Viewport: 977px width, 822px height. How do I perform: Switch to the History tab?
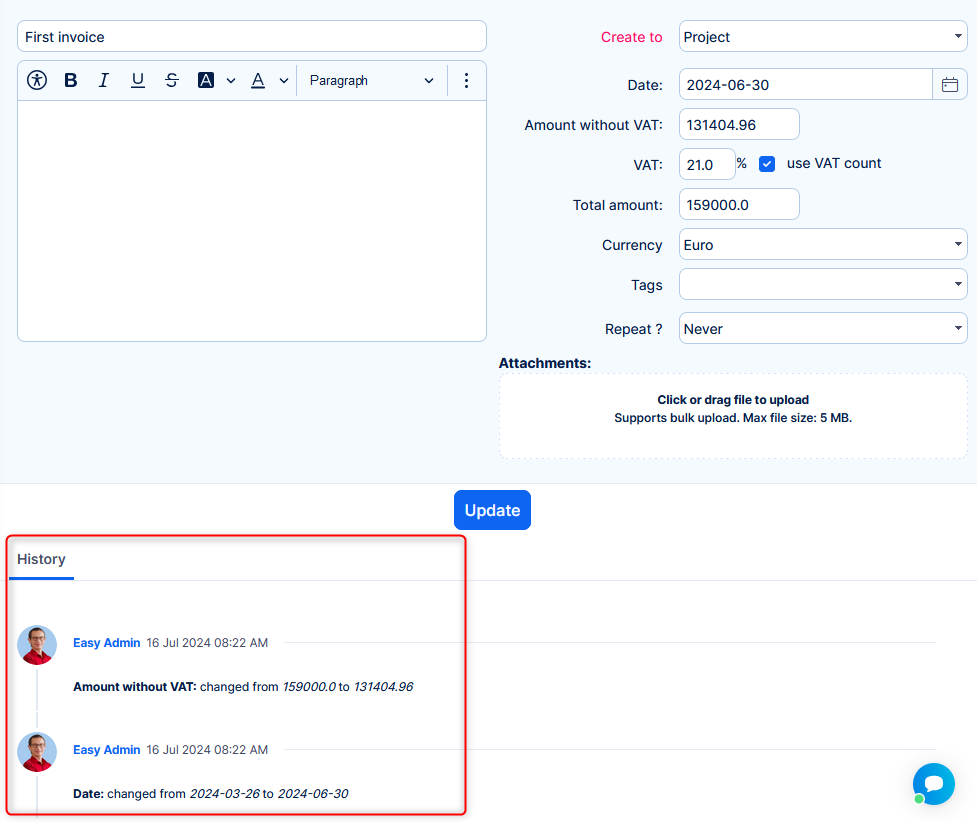[41, 559]
